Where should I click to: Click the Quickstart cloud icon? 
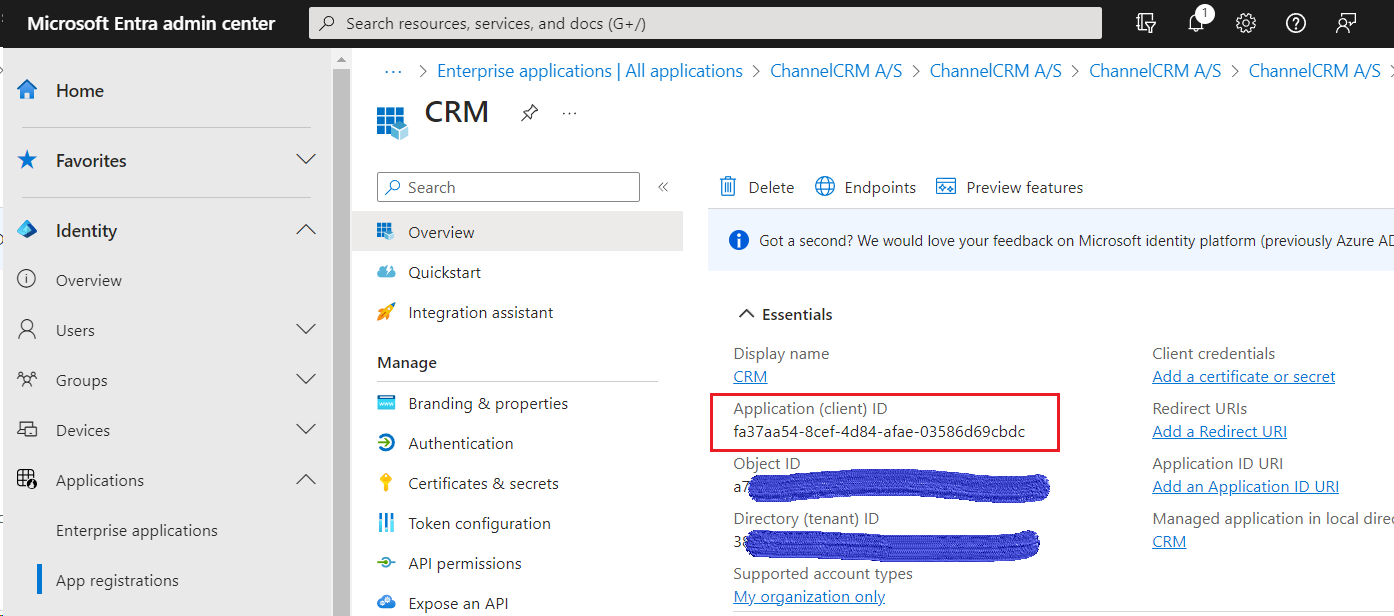point(386,272)
